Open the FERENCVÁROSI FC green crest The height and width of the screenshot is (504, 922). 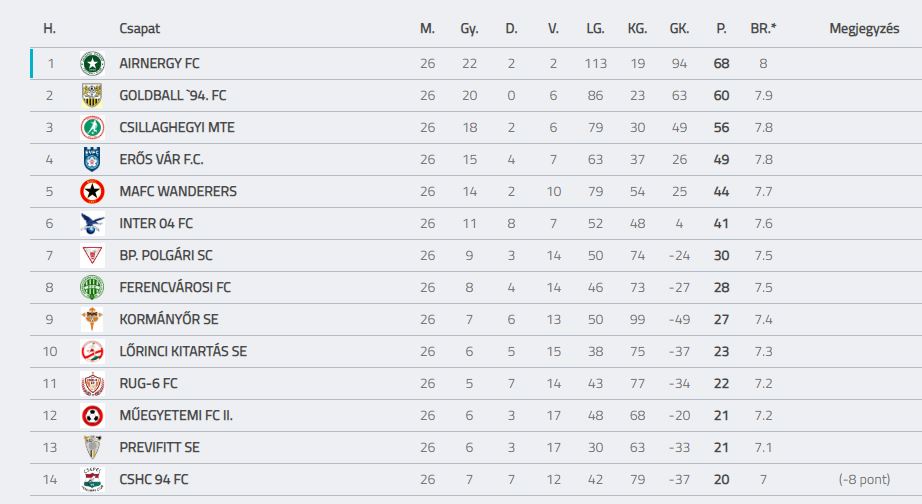92,288
